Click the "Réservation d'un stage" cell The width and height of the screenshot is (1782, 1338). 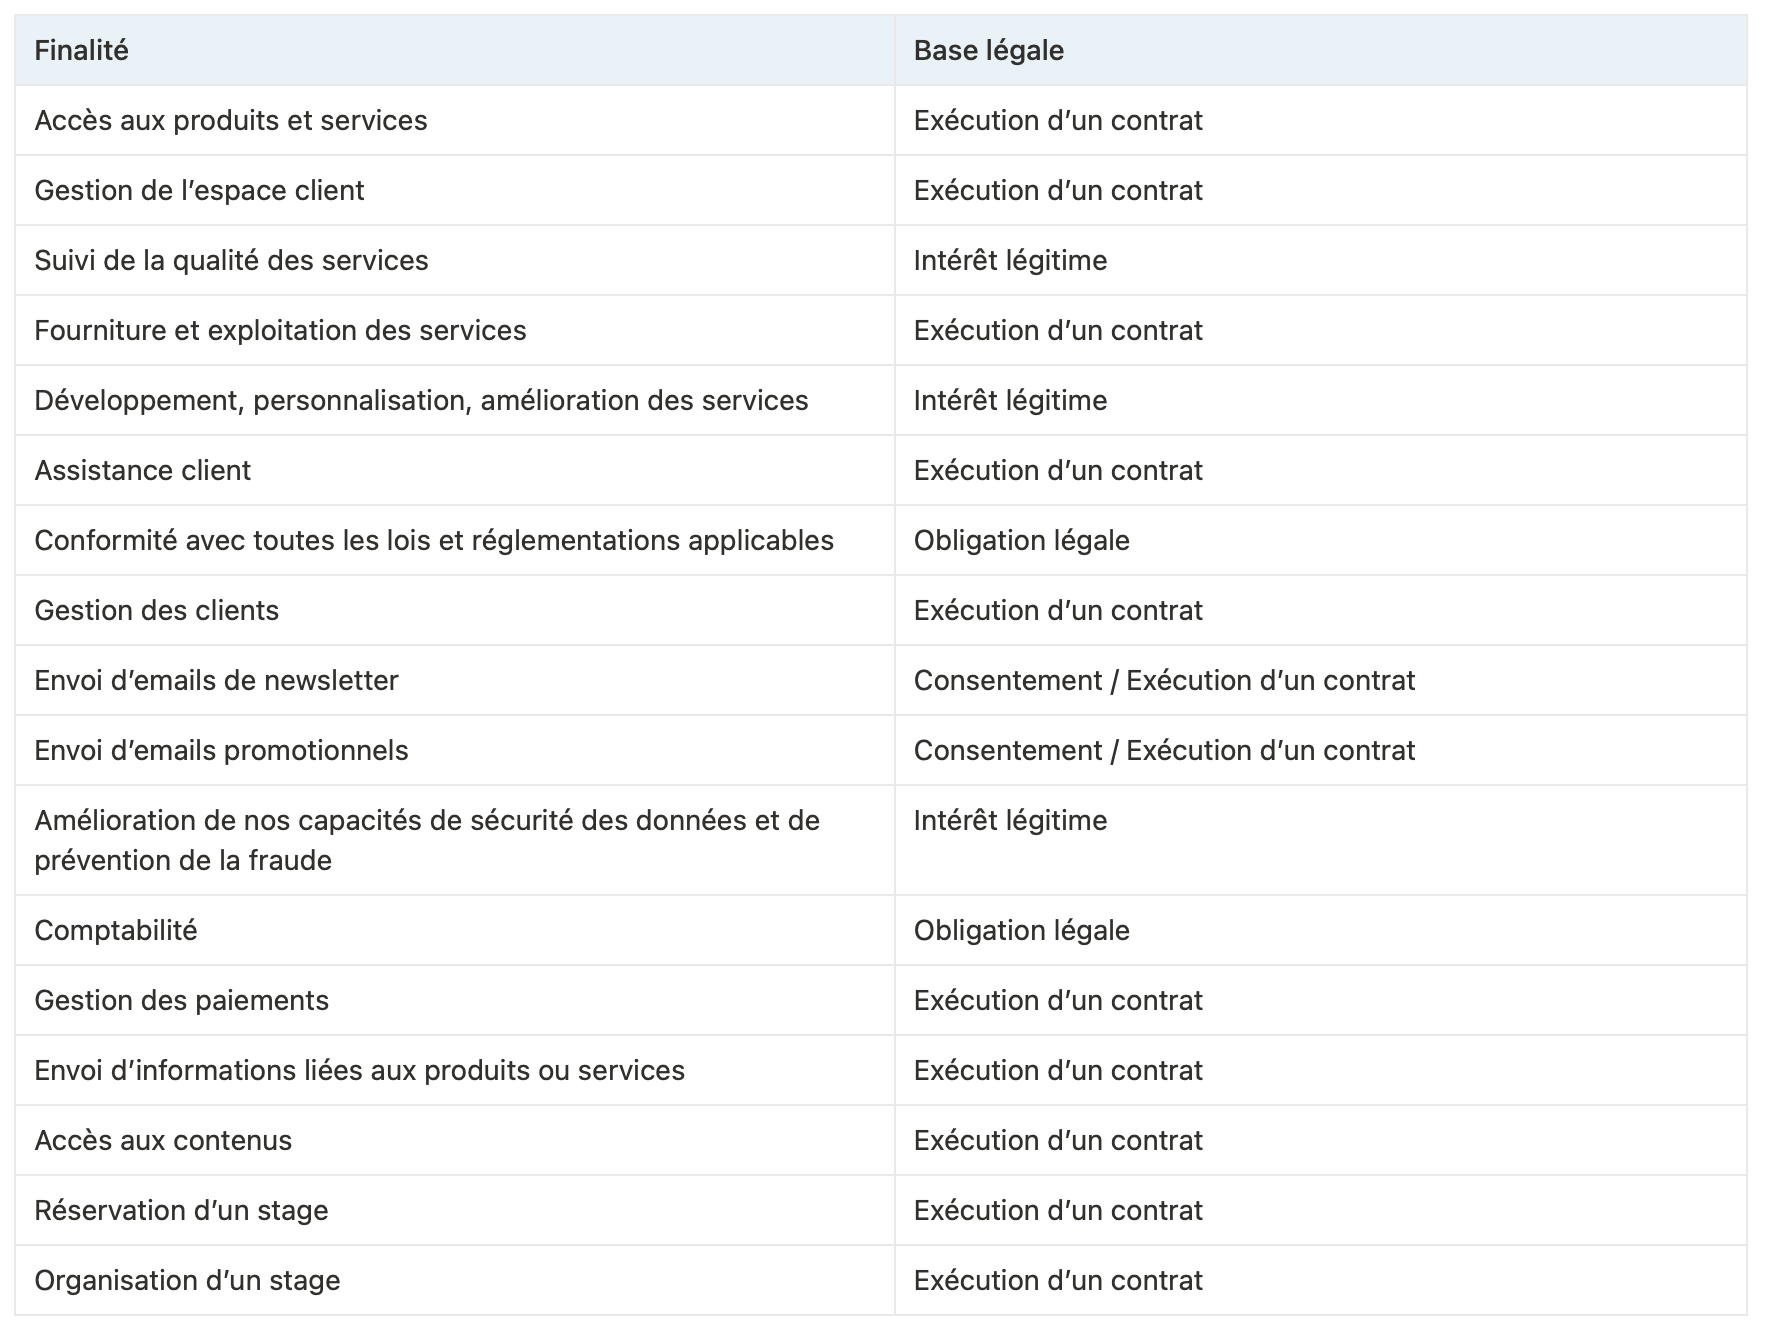tap(181, 1211)
